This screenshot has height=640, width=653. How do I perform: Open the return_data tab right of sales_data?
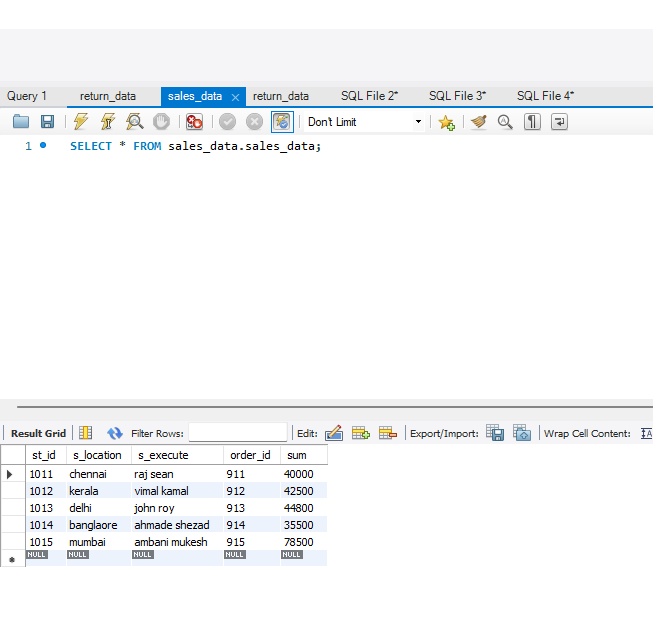pyautogui.click(x=281, y=96)
